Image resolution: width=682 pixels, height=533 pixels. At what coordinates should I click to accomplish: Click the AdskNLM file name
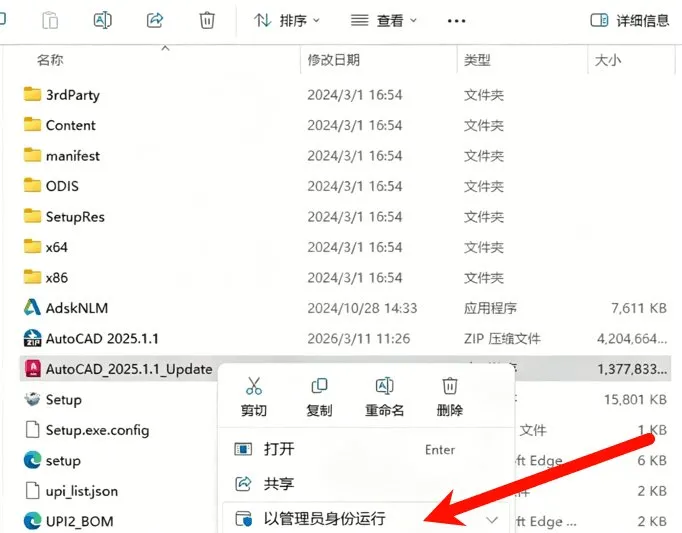coord(77,308)
